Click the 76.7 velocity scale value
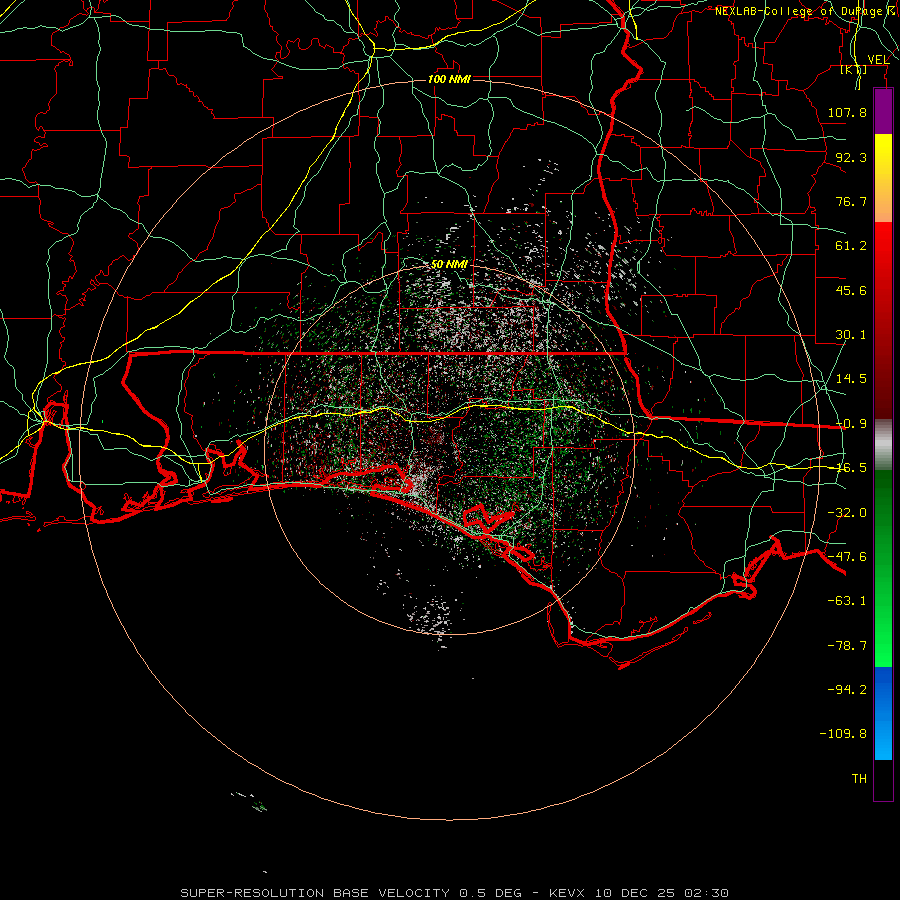 [x=851, y=201]
